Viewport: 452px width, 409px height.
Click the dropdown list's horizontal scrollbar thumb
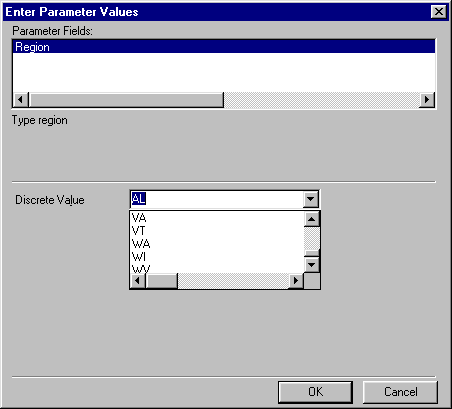coord(162,281)
